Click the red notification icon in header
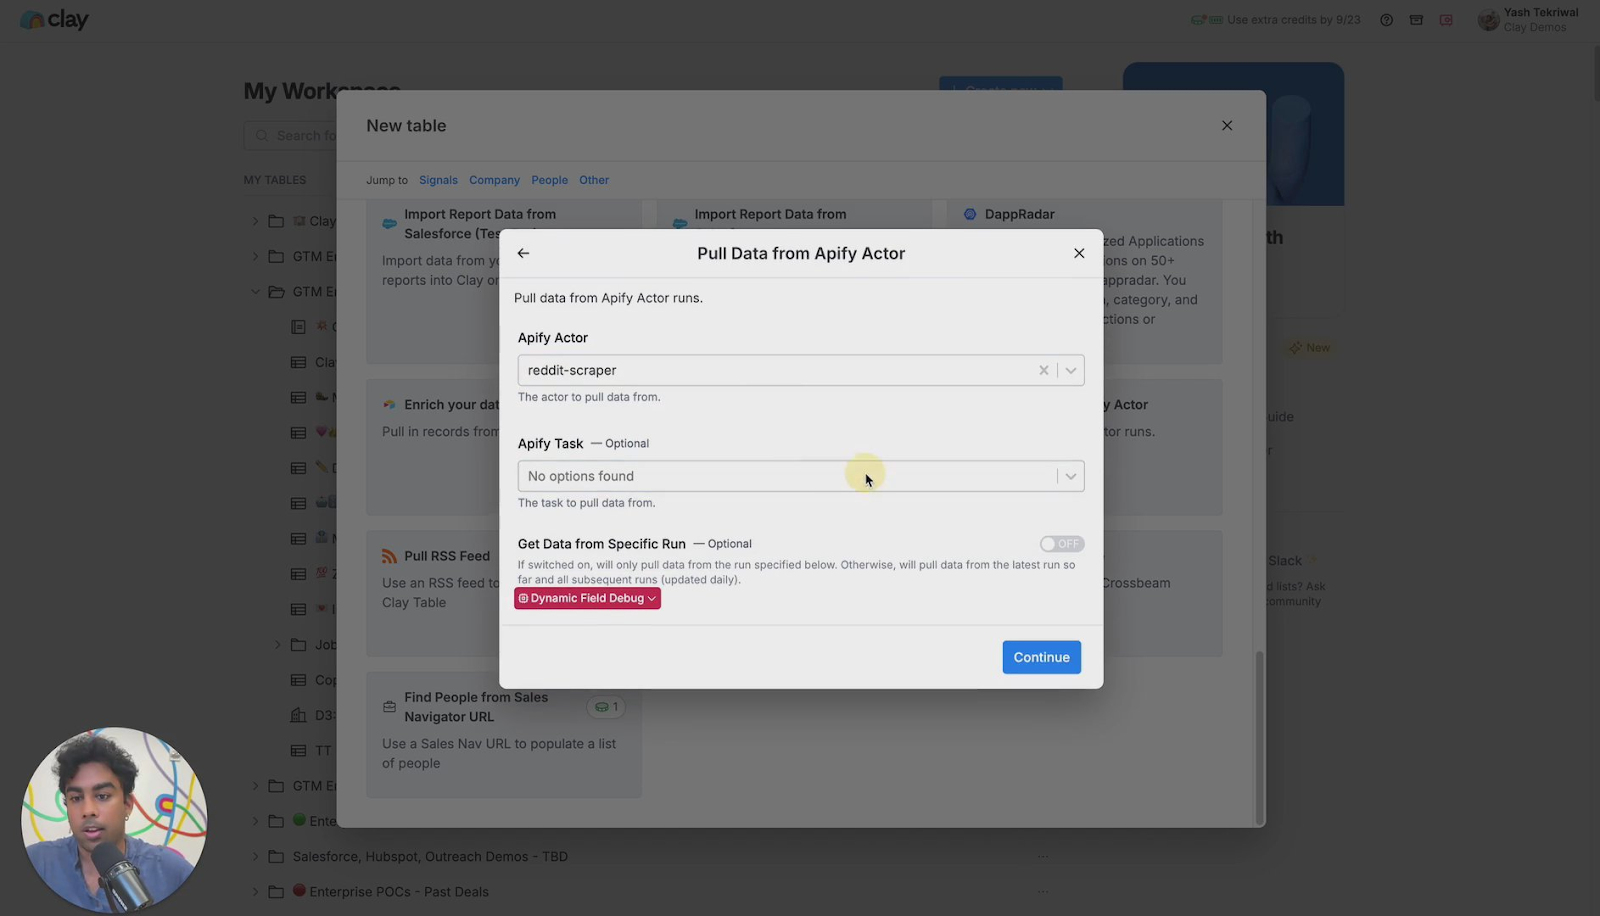The image size is (1600, 916). pos(1446,20)
